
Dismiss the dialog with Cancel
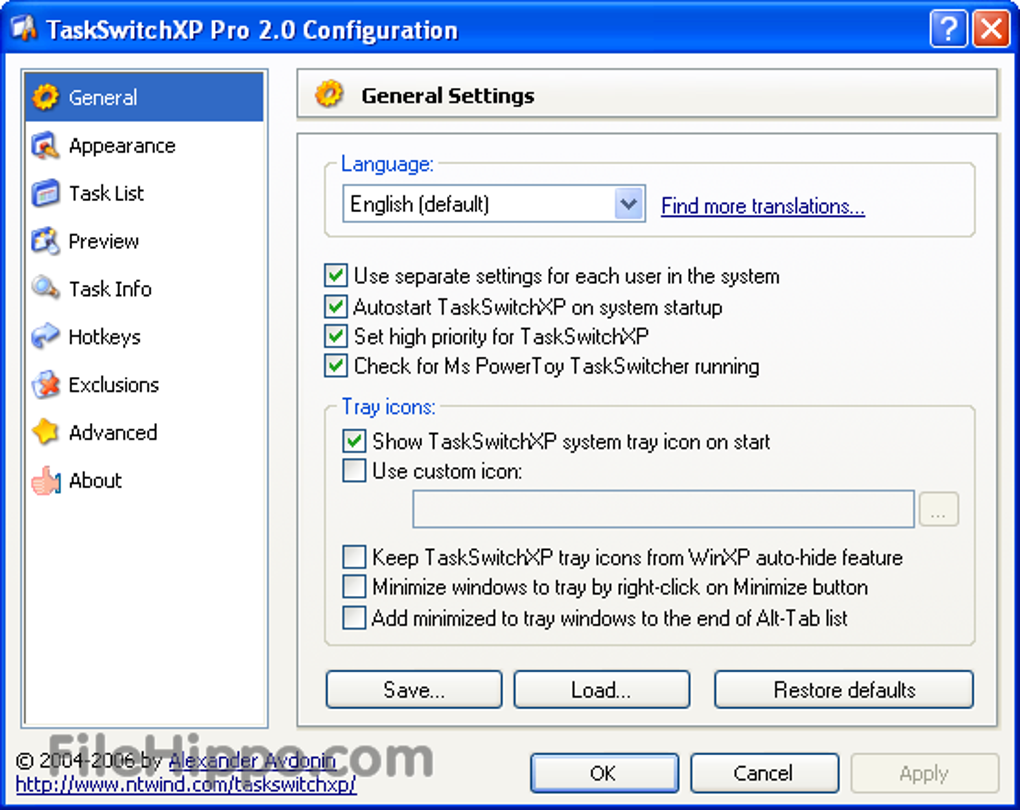tap(764, 773)
